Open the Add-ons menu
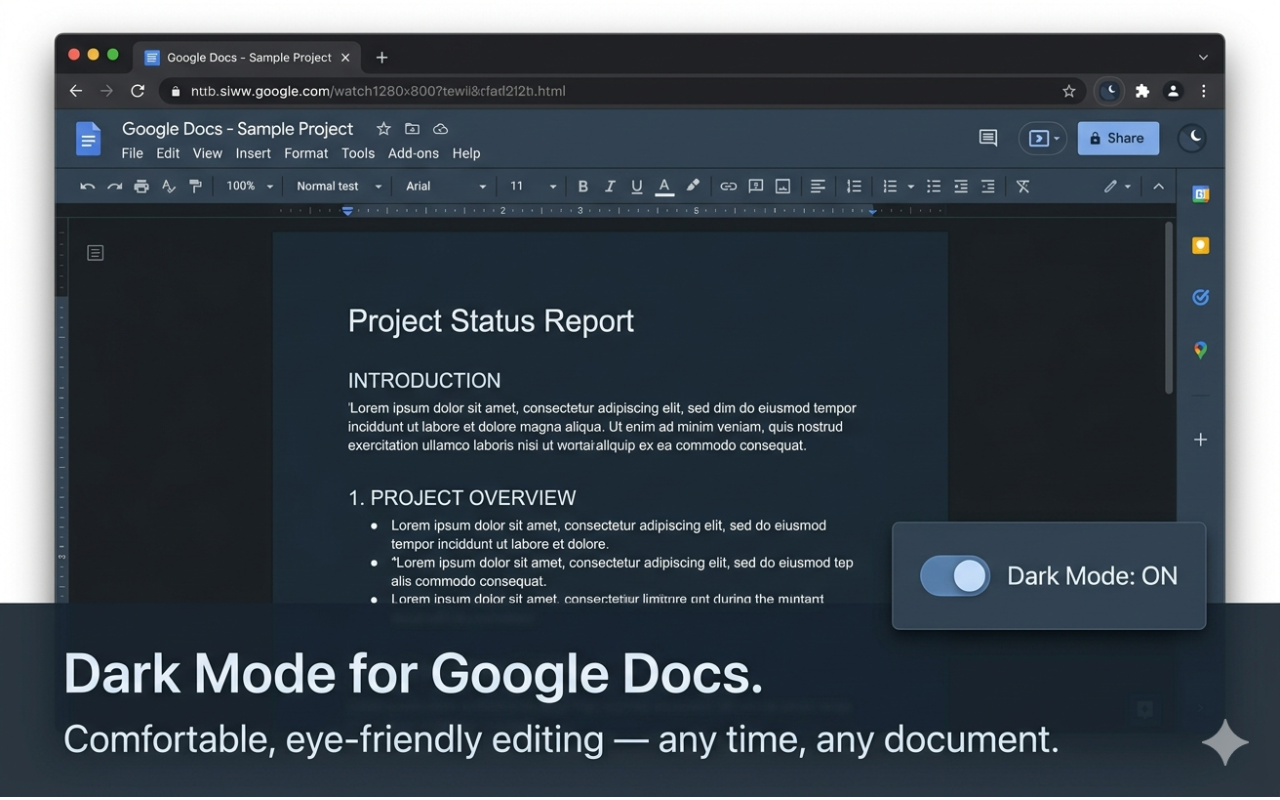The width and height of the screenshot is (1280, 800). click(413, 153)
